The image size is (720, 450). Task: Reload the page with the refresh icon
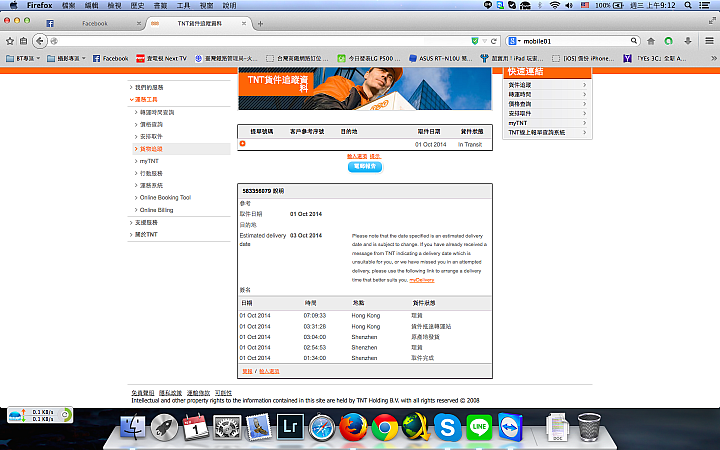494,41
